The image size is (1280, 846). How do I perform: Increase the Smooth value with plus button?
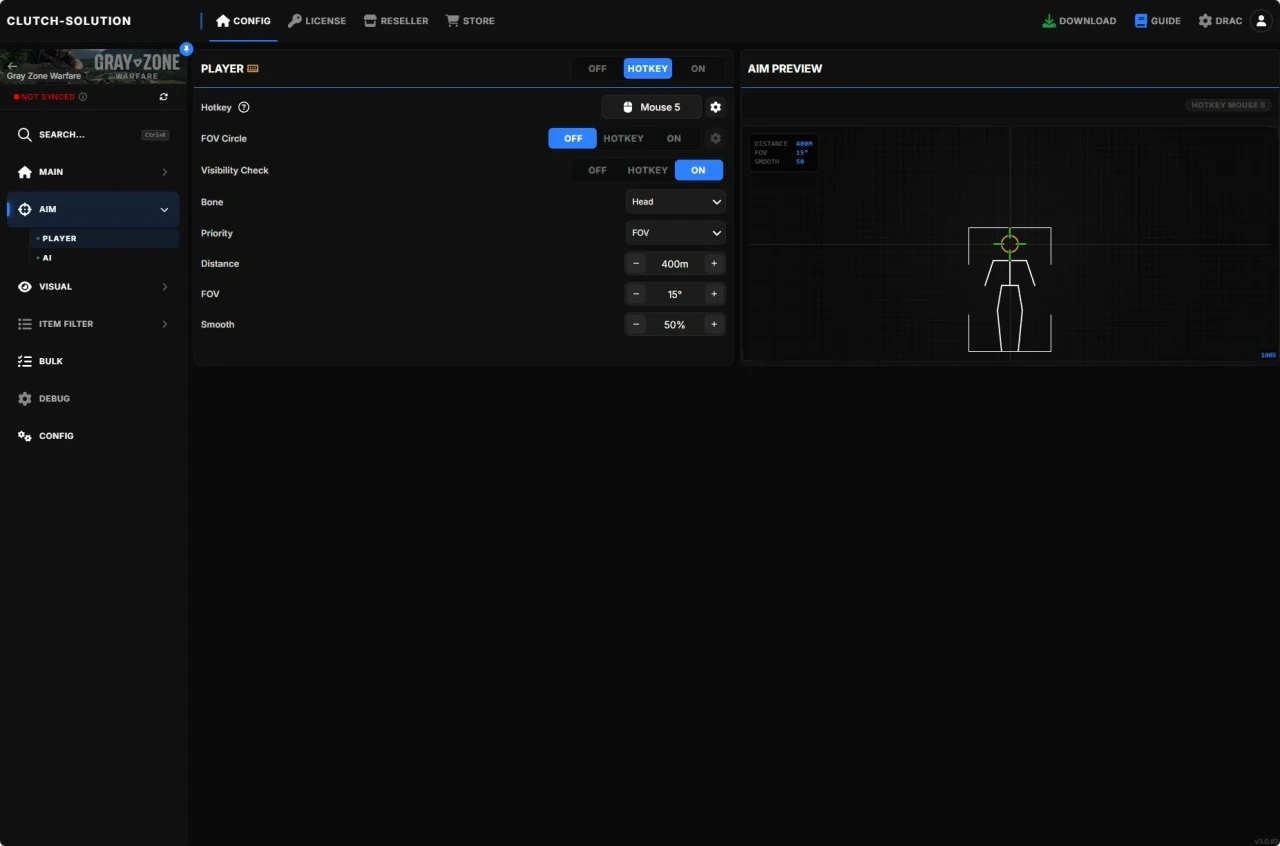pos(714,325)
